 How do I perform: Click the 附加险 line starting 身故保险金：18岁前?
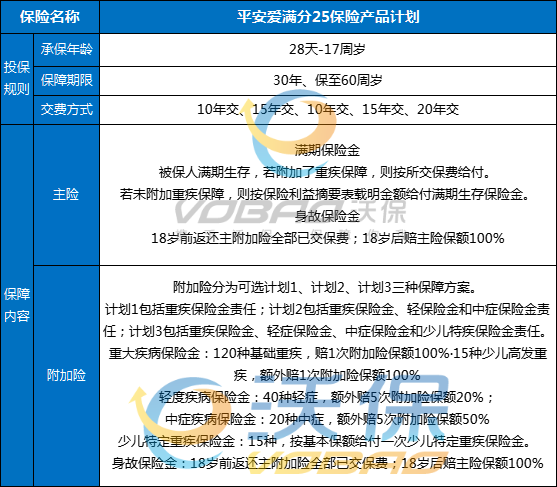coord(328,464)
